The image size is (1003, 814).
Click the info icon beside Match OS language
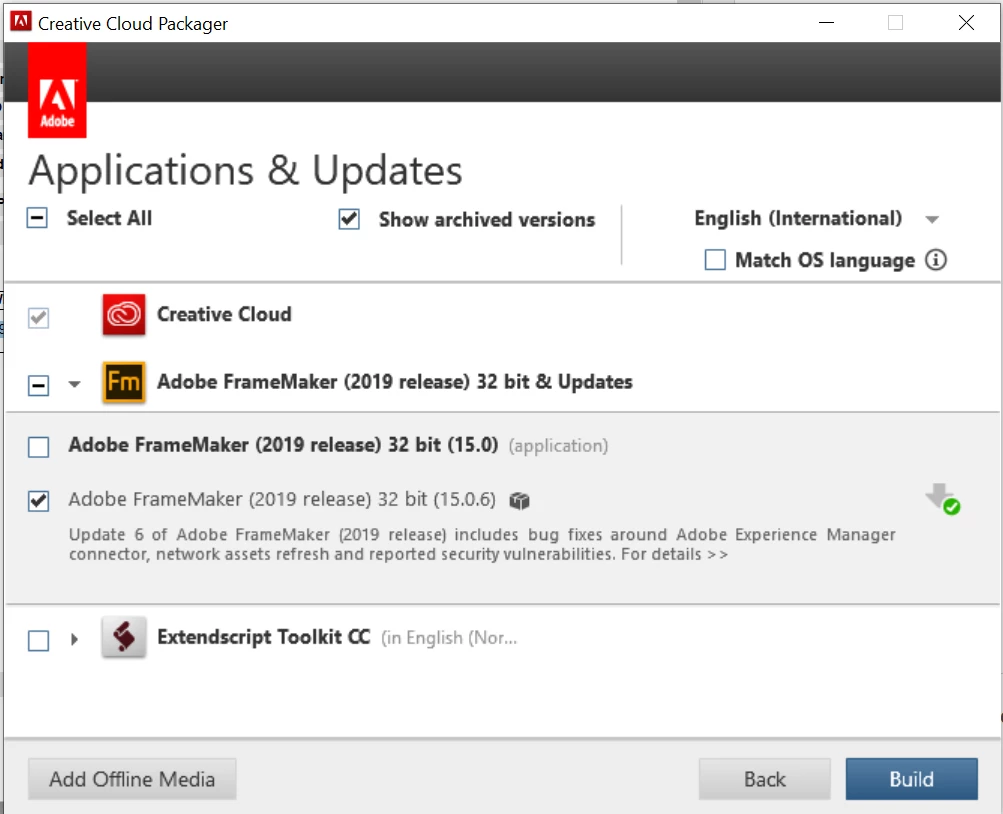pyautogui.click(x=936, y=260)
